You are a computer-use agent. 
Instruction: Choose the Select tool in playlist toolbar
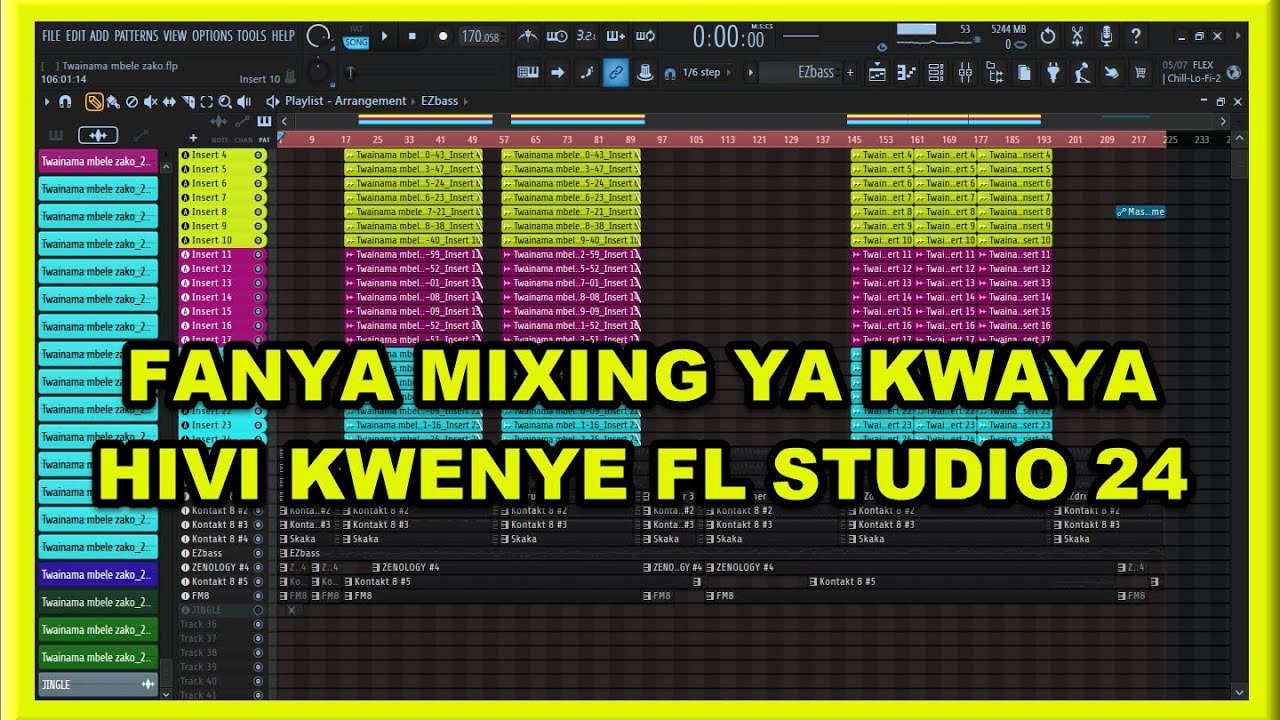[207, 101]
